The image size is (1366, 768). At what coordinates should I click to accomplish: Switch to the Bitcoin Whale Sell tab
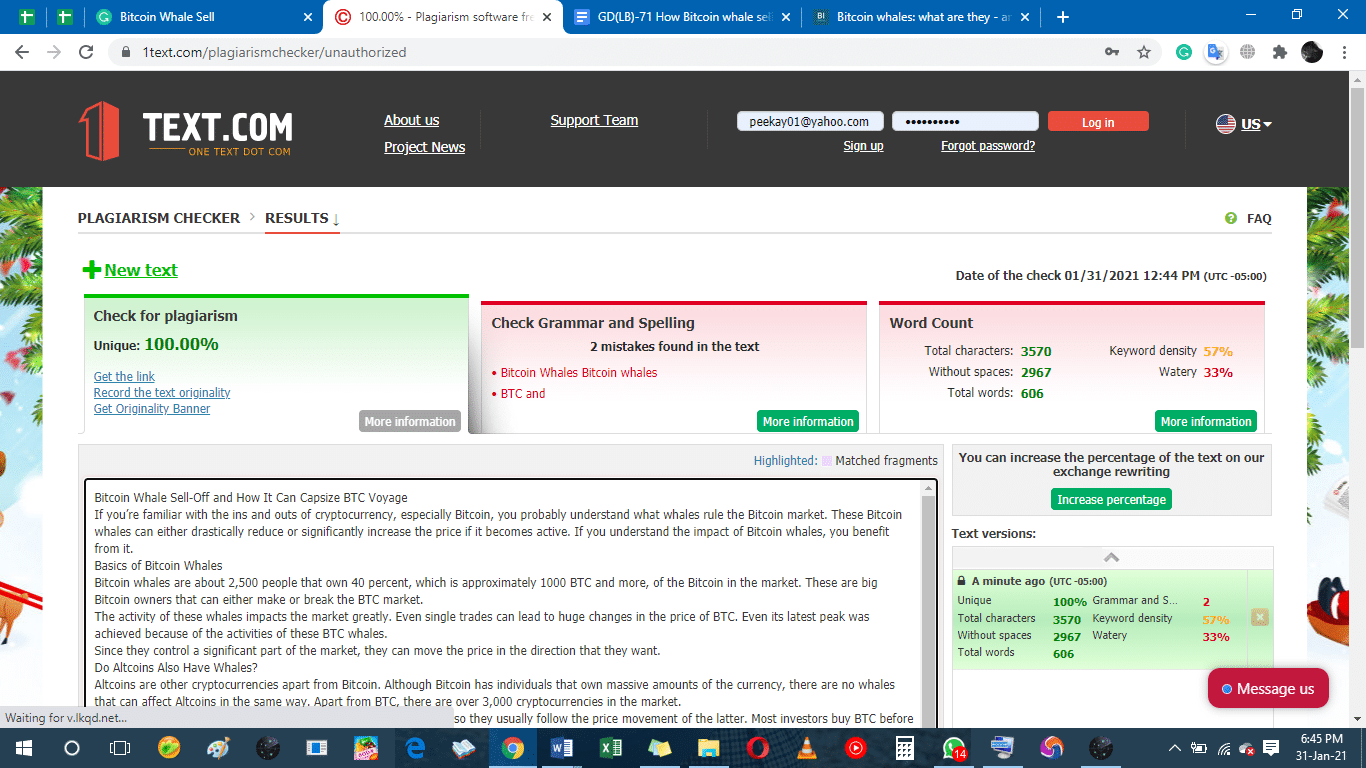[204, 17]
